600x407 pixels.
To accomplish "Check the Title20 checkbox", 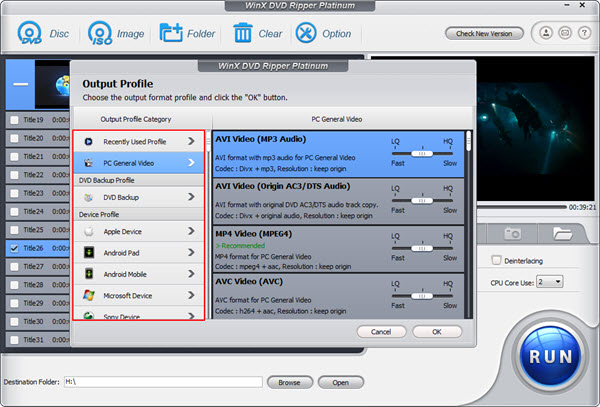I will tap(14, 138).
